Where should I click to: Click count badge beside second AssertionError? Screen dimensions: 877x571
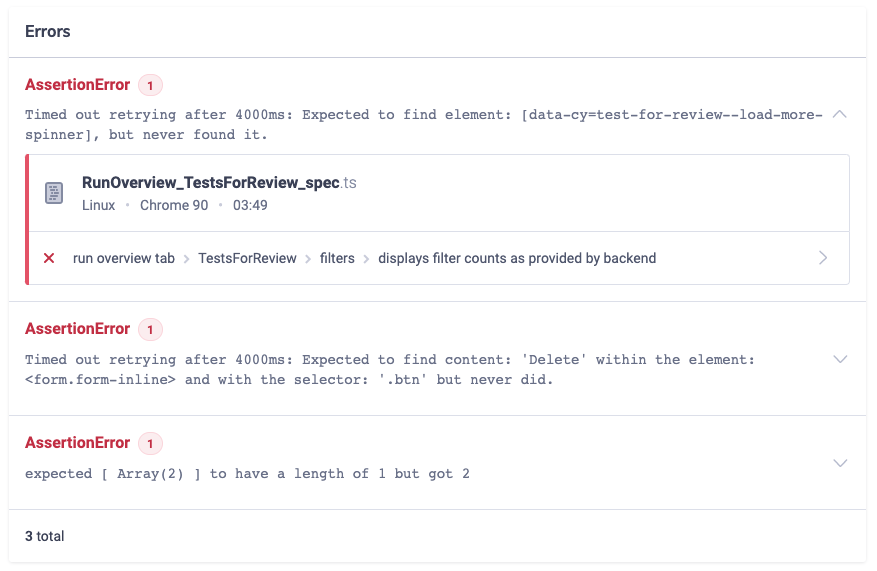(150, 329)
